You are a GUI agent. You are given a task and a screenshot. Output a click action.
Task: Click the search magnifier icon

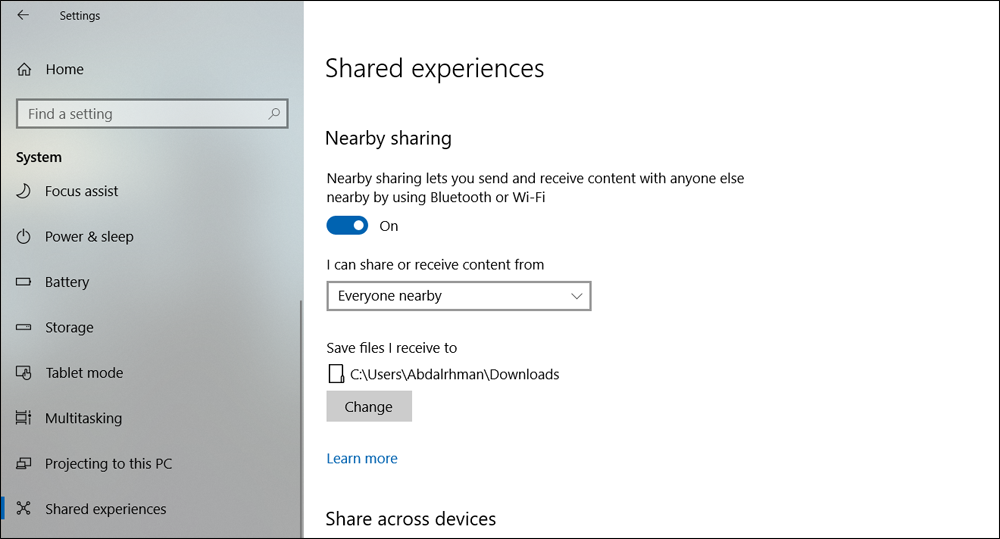274,114
